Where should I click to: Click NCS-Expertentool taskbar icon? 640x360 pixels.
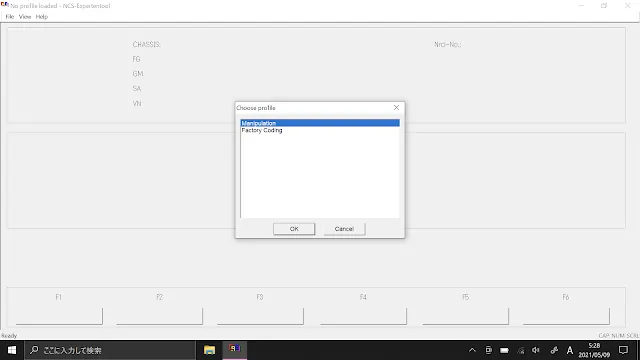click(235, 349)
